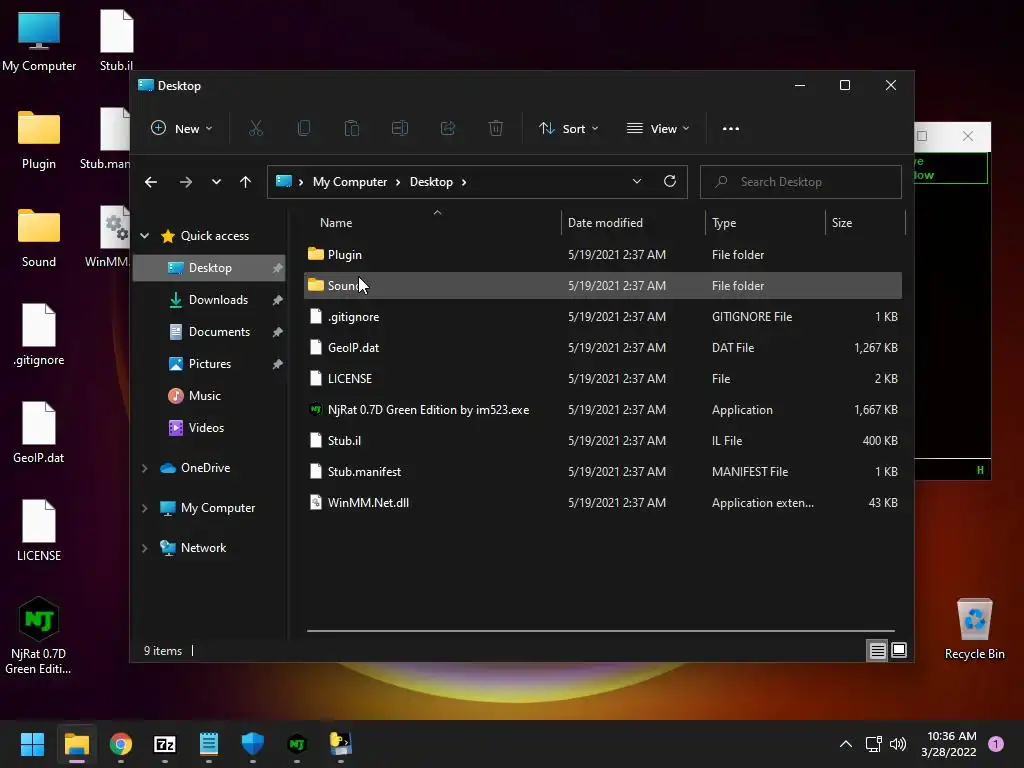Select Downloads in navigation pane
The width and height of the screenshot is (1024, 768).
(x=209, y=300)
